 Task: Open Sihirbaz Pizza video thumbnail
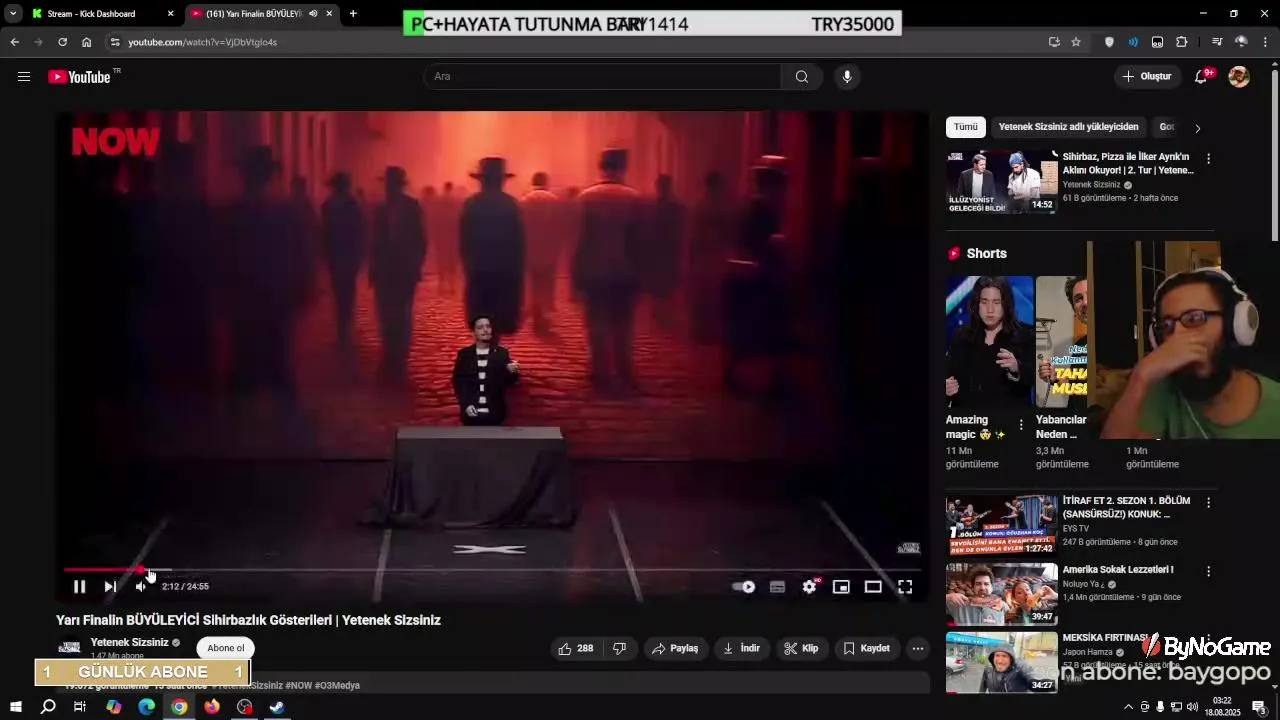(x=1002, y=182)
